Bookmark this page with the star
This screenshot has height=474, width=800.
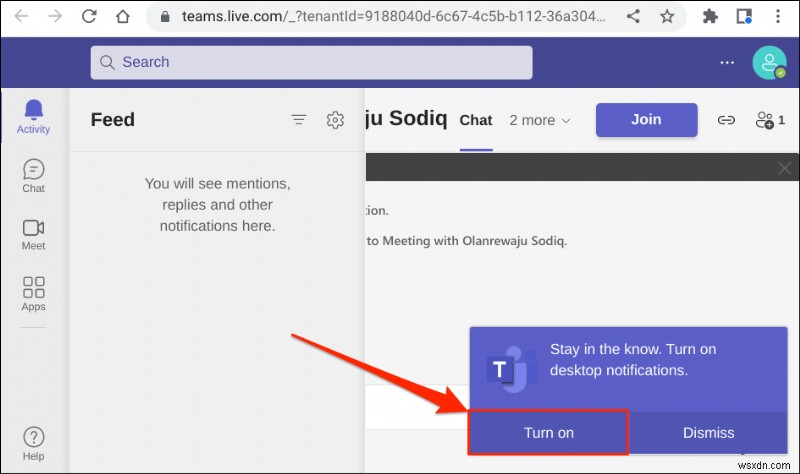[667, 17]
